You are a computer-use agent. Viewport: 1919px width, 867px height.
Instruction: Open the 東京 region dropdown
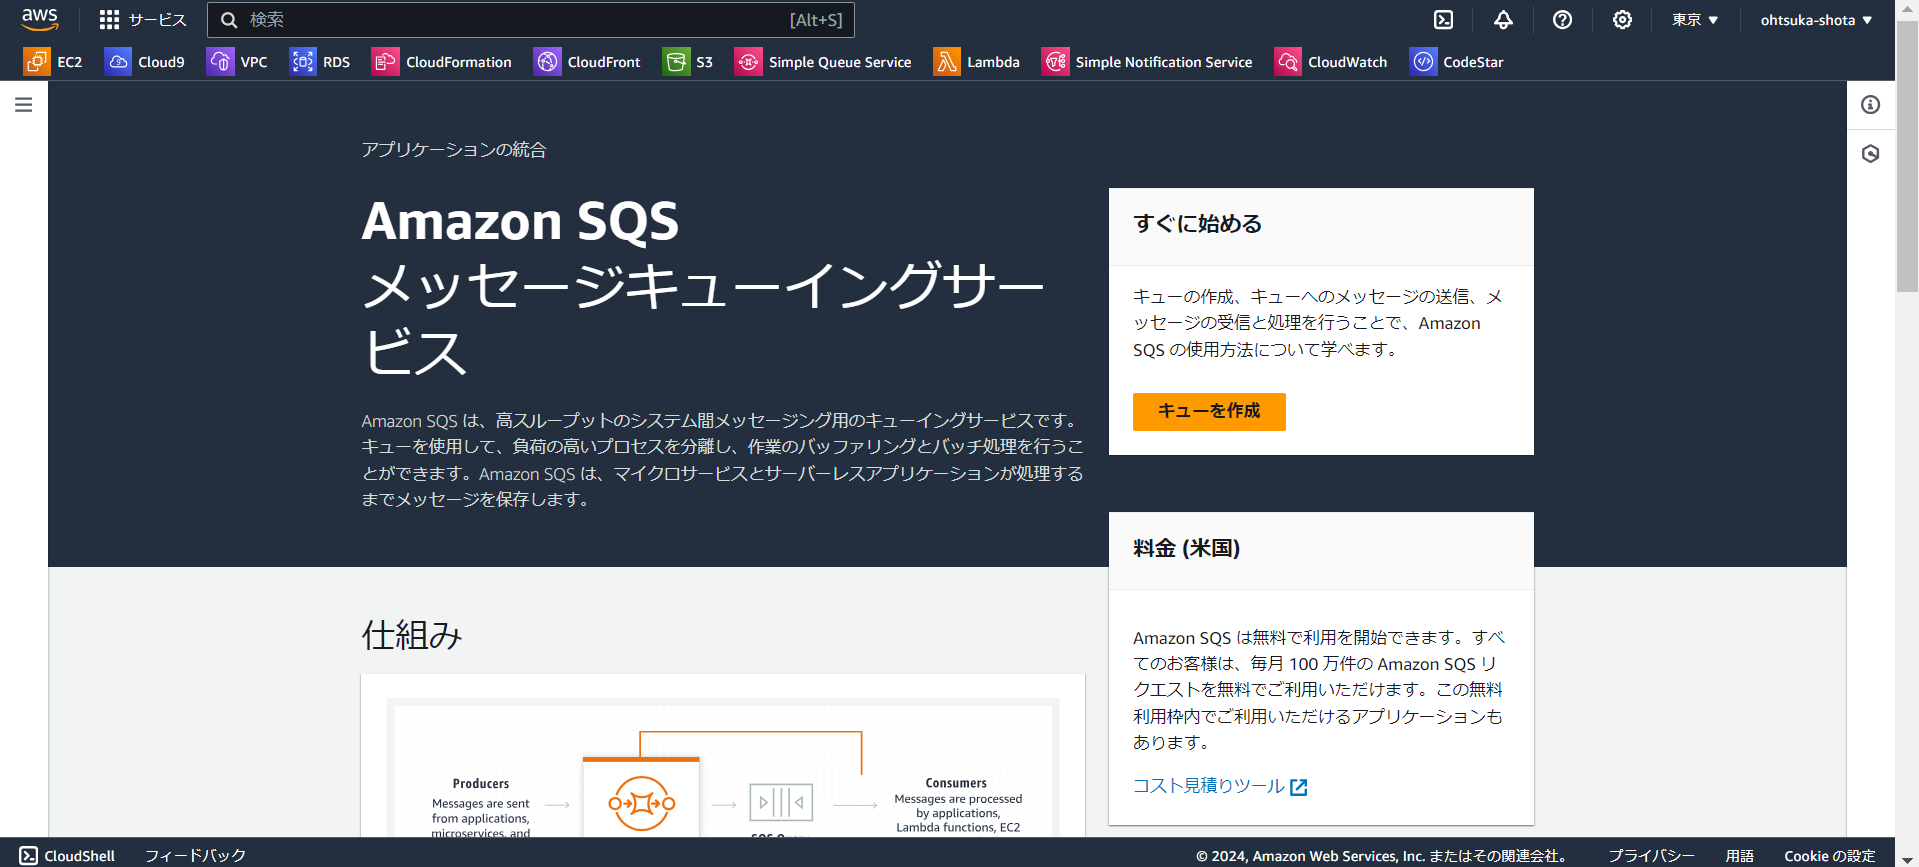click(1695, 20)
